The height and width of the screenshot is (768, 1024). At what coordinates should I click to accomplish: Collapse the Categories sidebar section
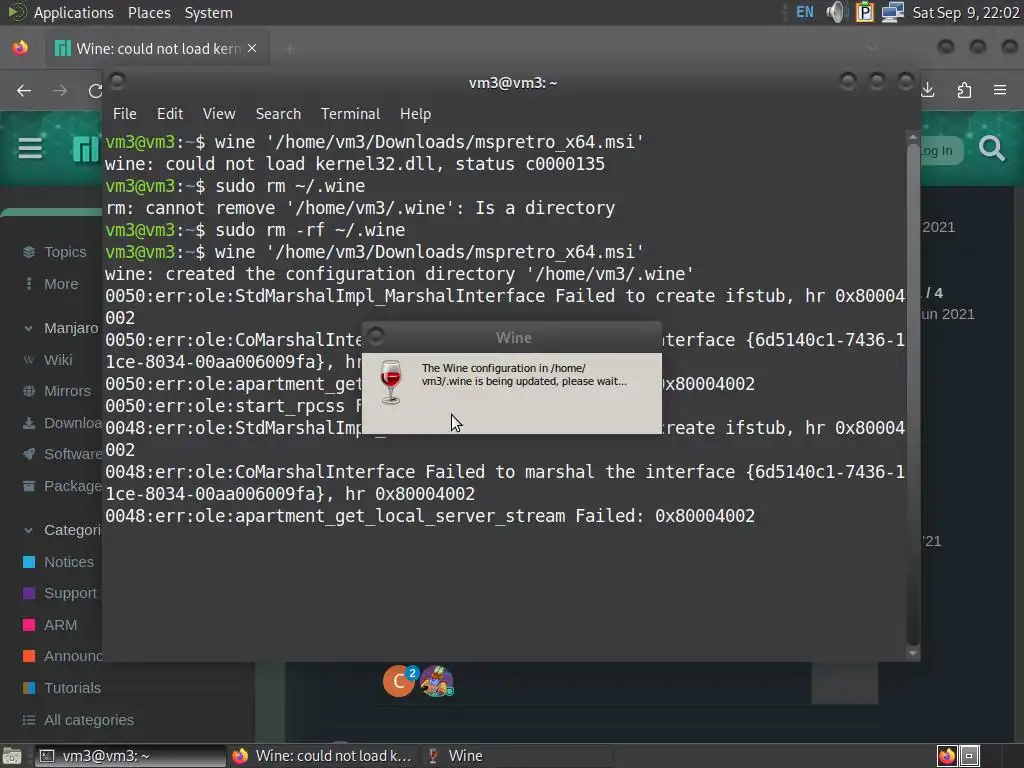pyautogui.click(x=61, y=530)
